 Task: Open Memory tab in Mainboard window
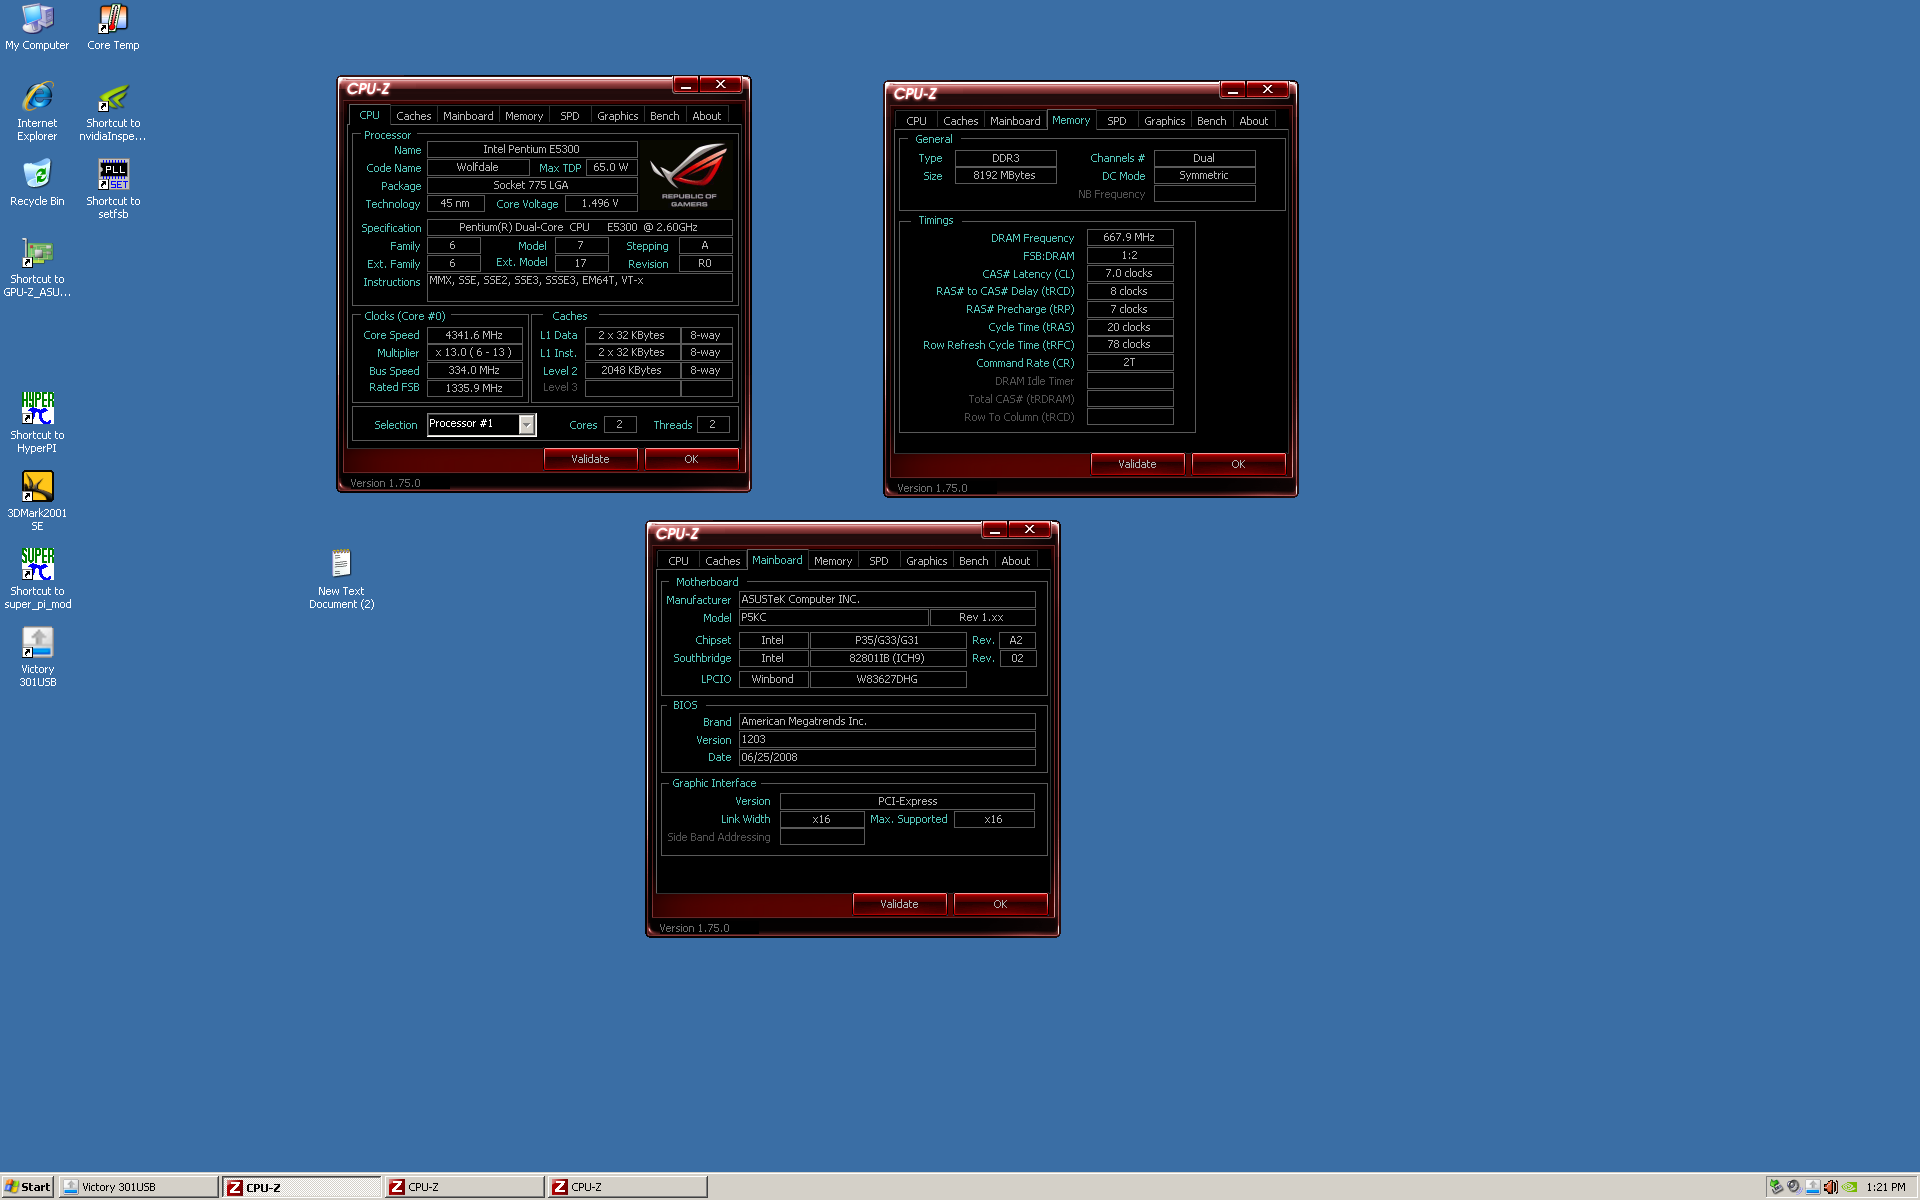pos(833,561)
